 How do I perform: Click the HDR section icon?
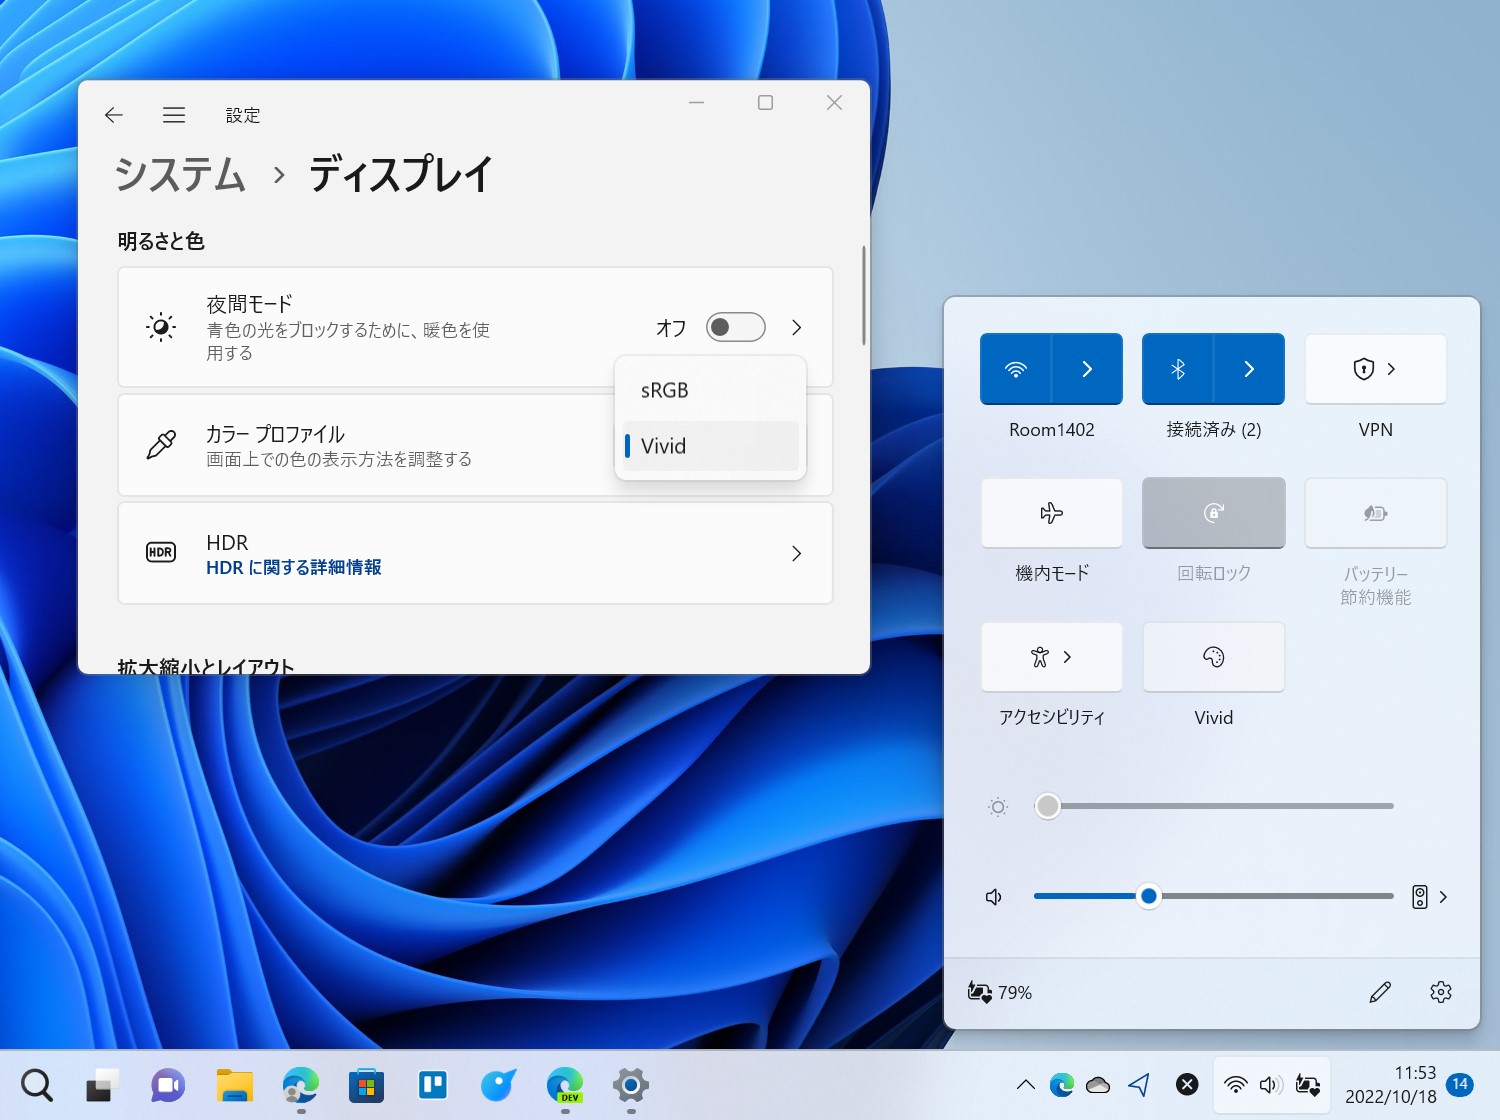(x=161, y=552)
